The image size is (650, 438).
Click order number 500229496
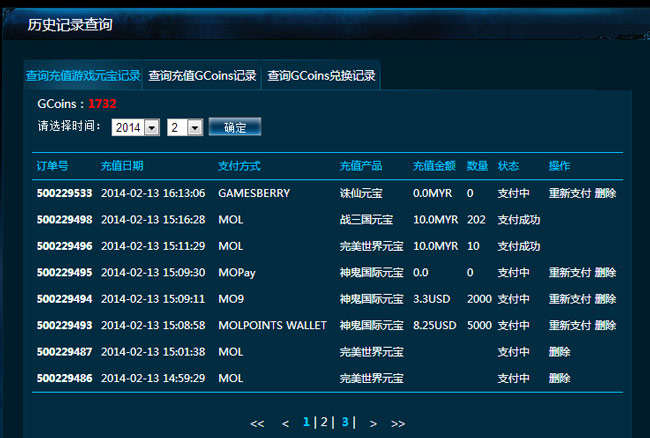click(64, 246)
